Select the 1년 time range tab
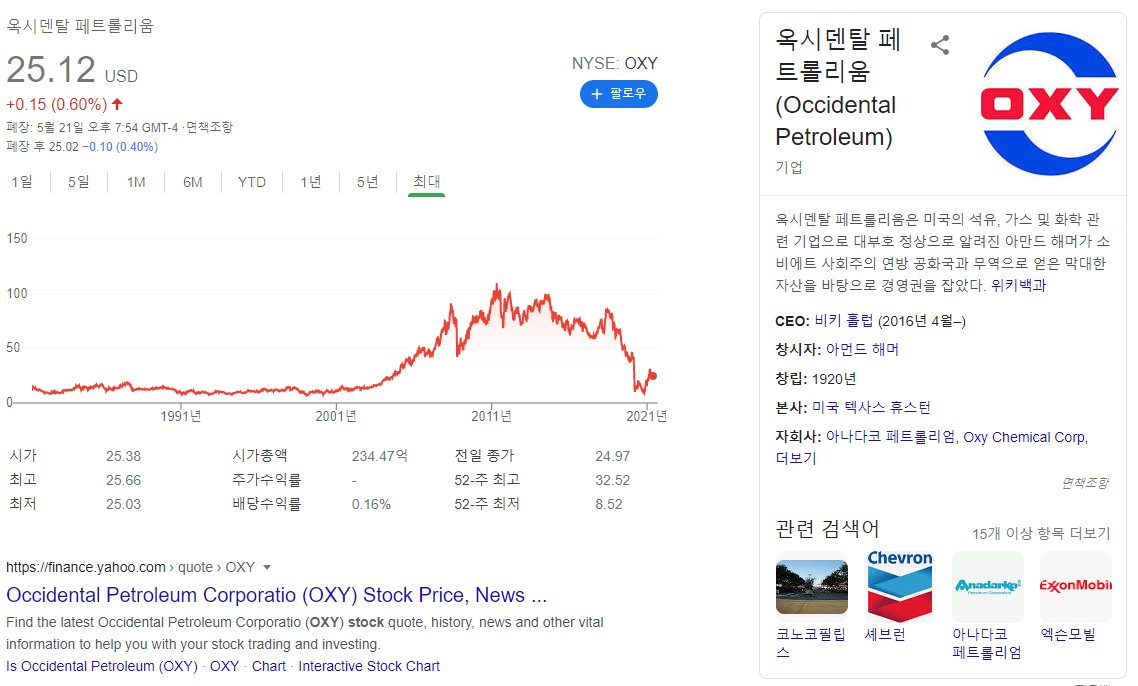 (x=308, y=182)
